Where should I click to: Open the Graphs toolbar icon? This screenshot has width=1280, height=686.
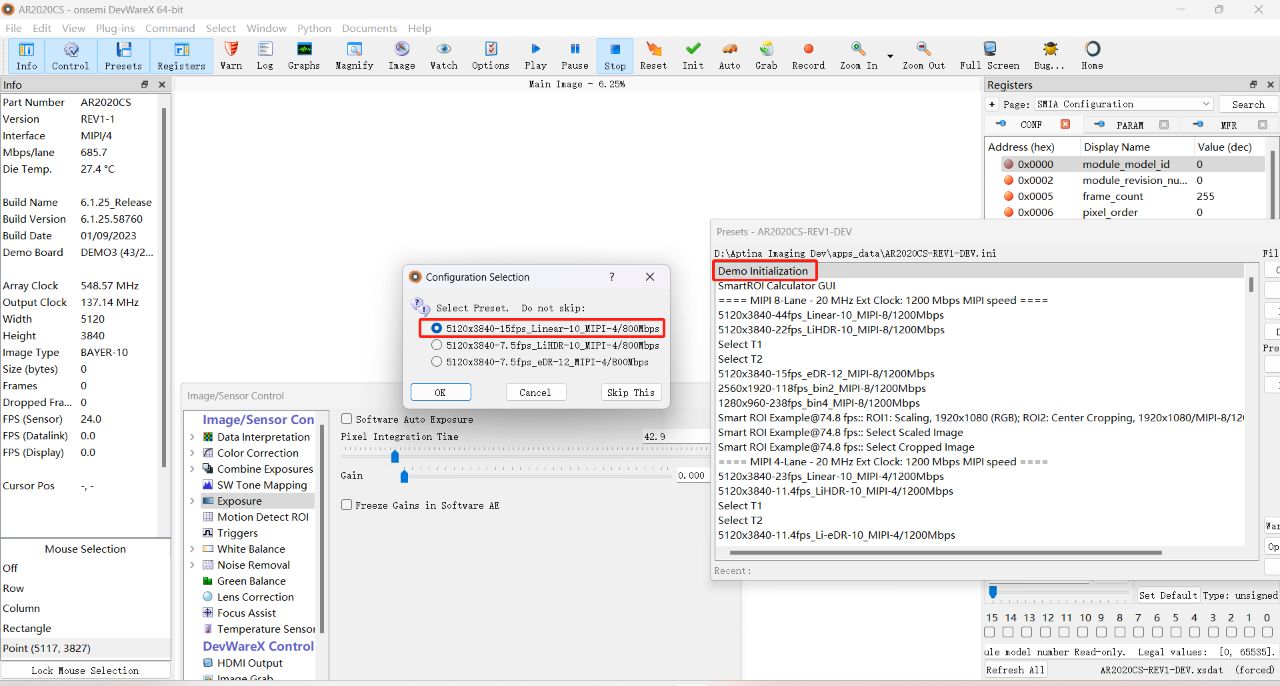tap(304, 55)
